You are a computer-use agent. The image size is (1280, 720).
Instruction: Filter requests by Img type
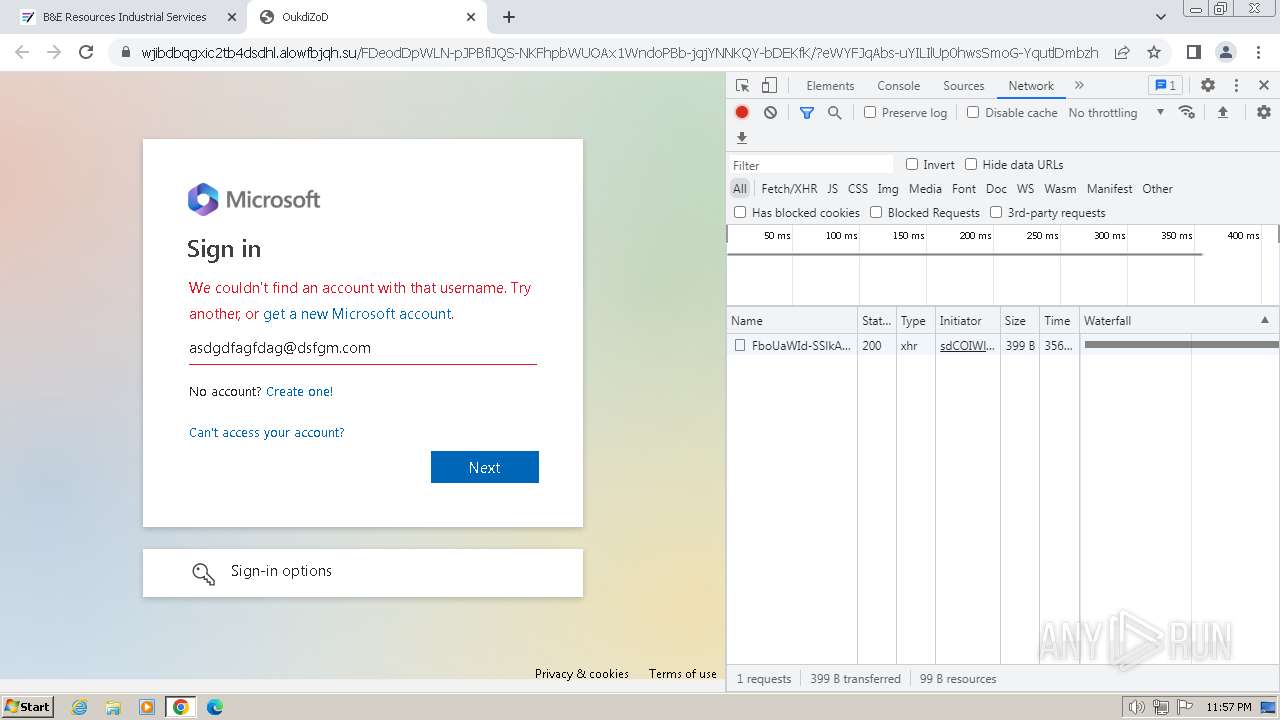point(888,188)
